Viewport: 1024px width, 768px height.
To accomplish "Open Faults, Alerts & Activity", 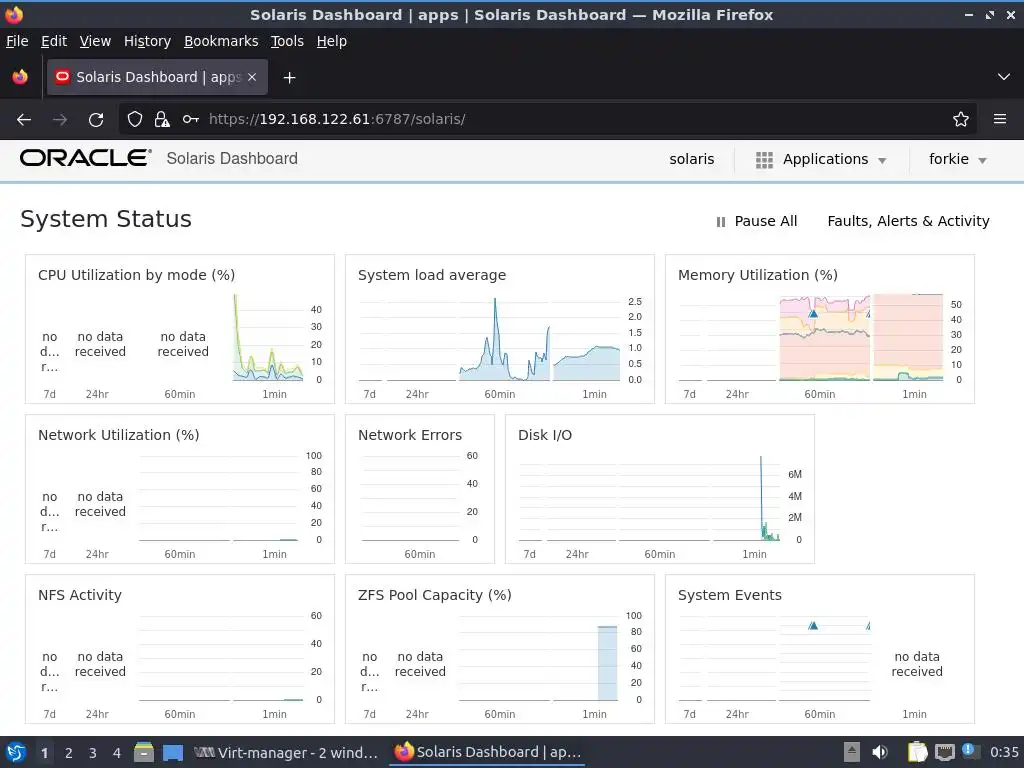I will (x=908, y=221).
